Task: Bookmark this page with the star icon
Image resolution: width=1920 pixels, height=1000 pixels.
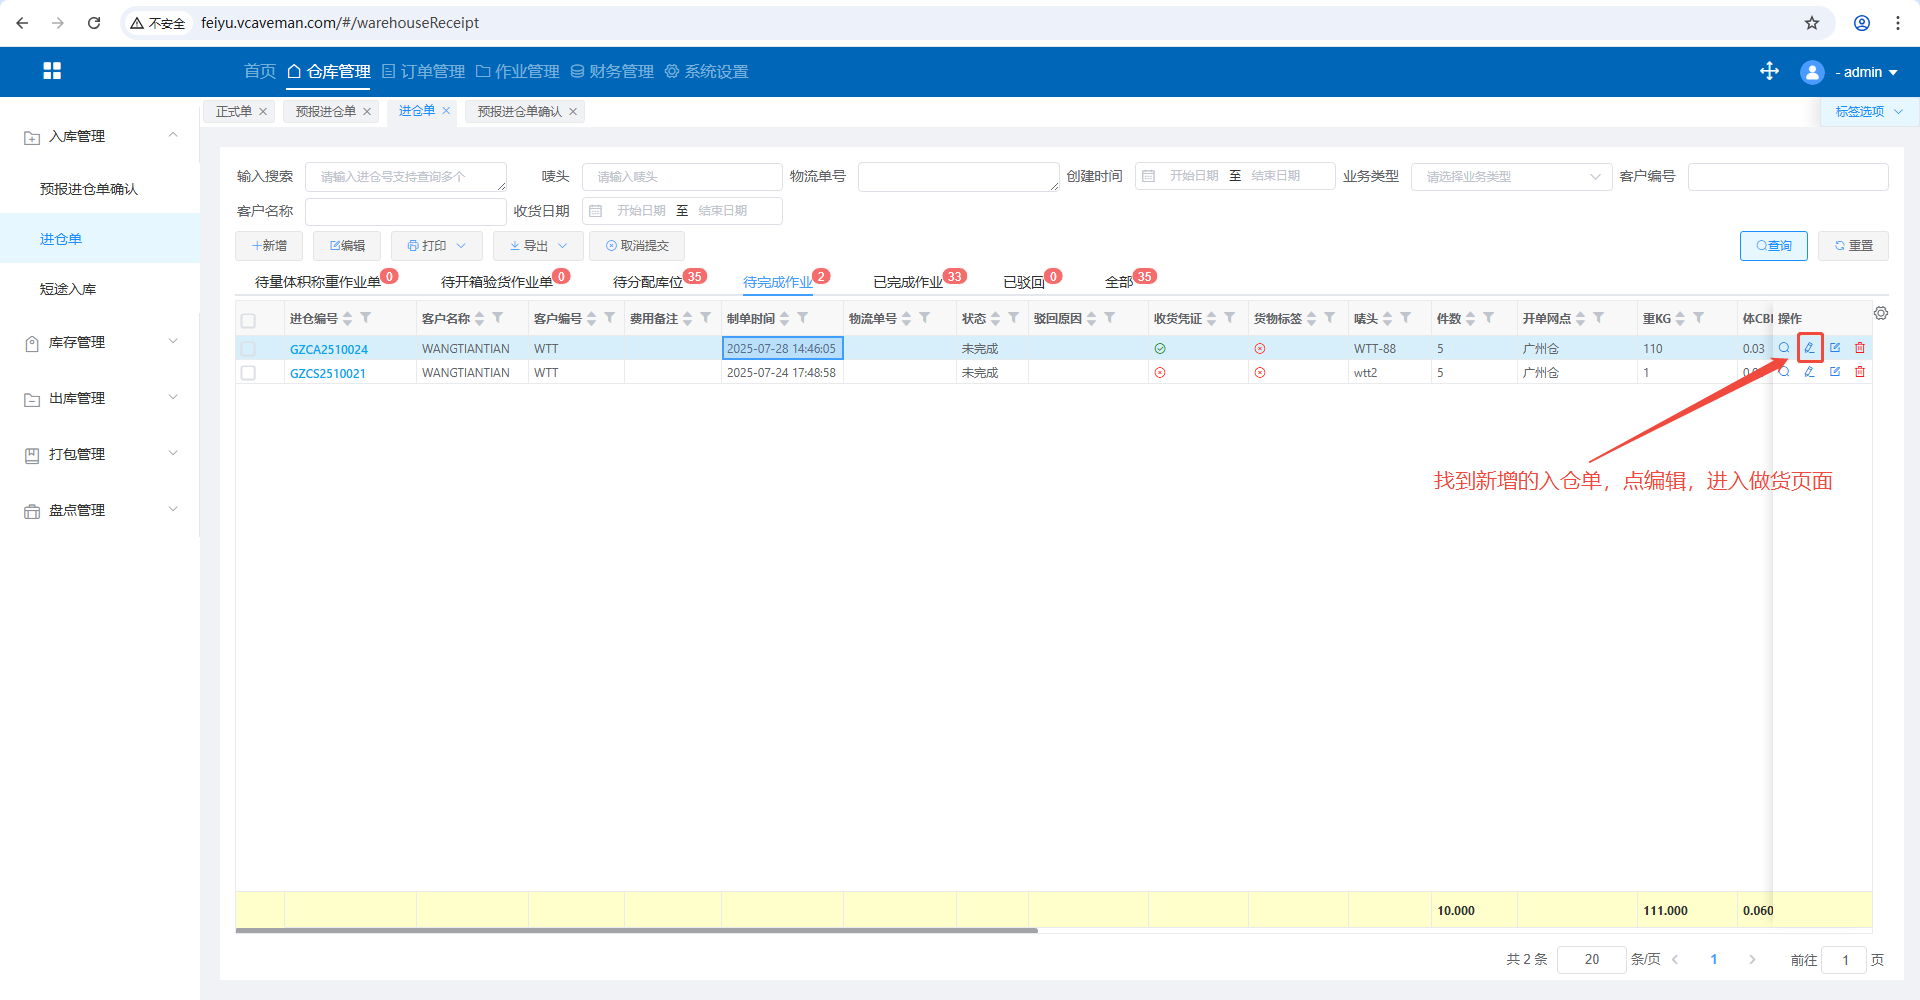Action: (1812, 23)
